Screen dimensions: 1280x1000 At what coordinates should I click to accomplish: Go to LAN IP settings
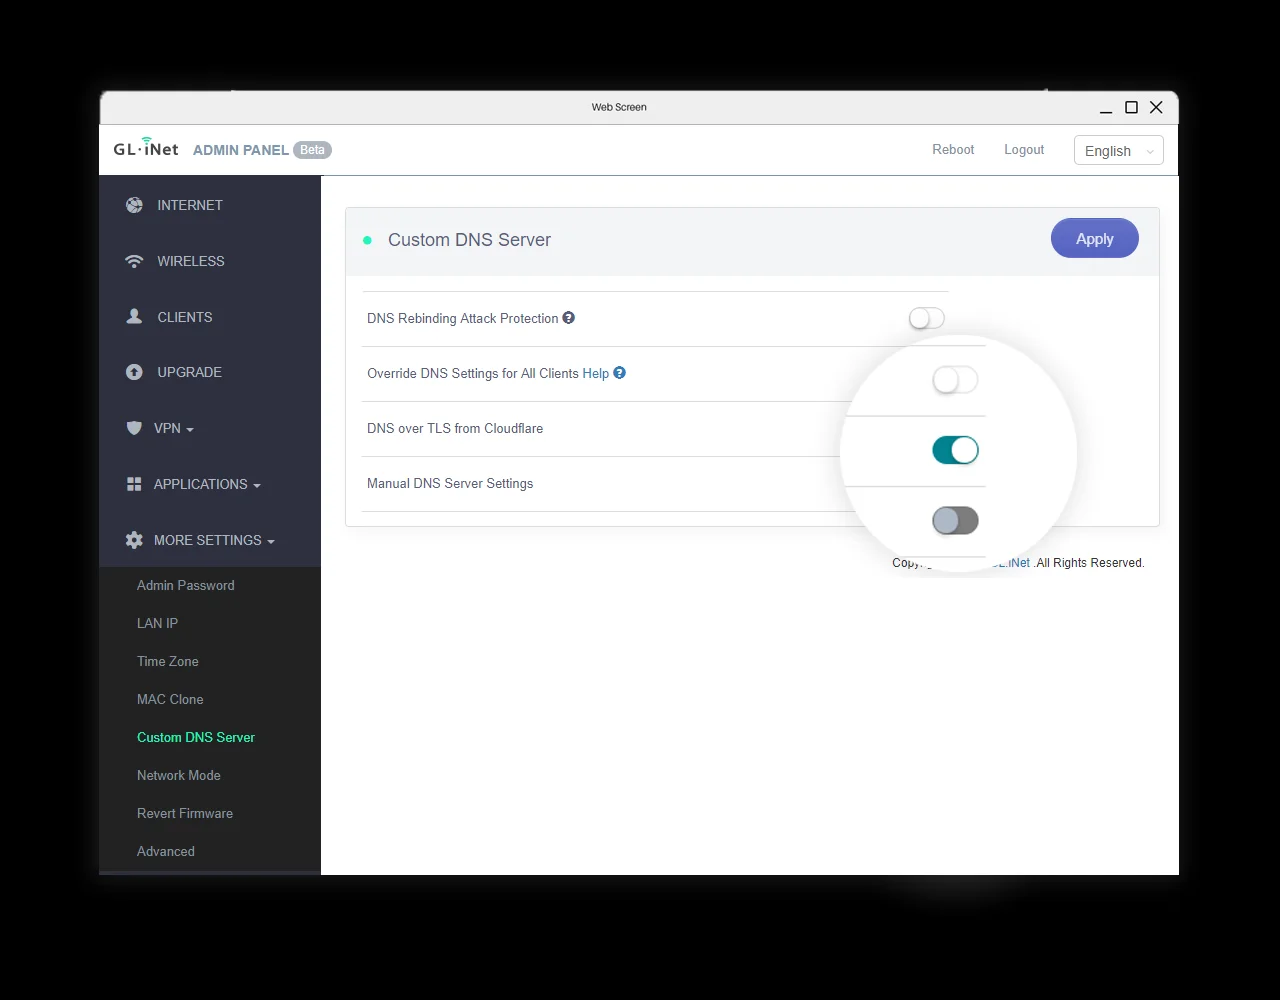coord(157,623)
